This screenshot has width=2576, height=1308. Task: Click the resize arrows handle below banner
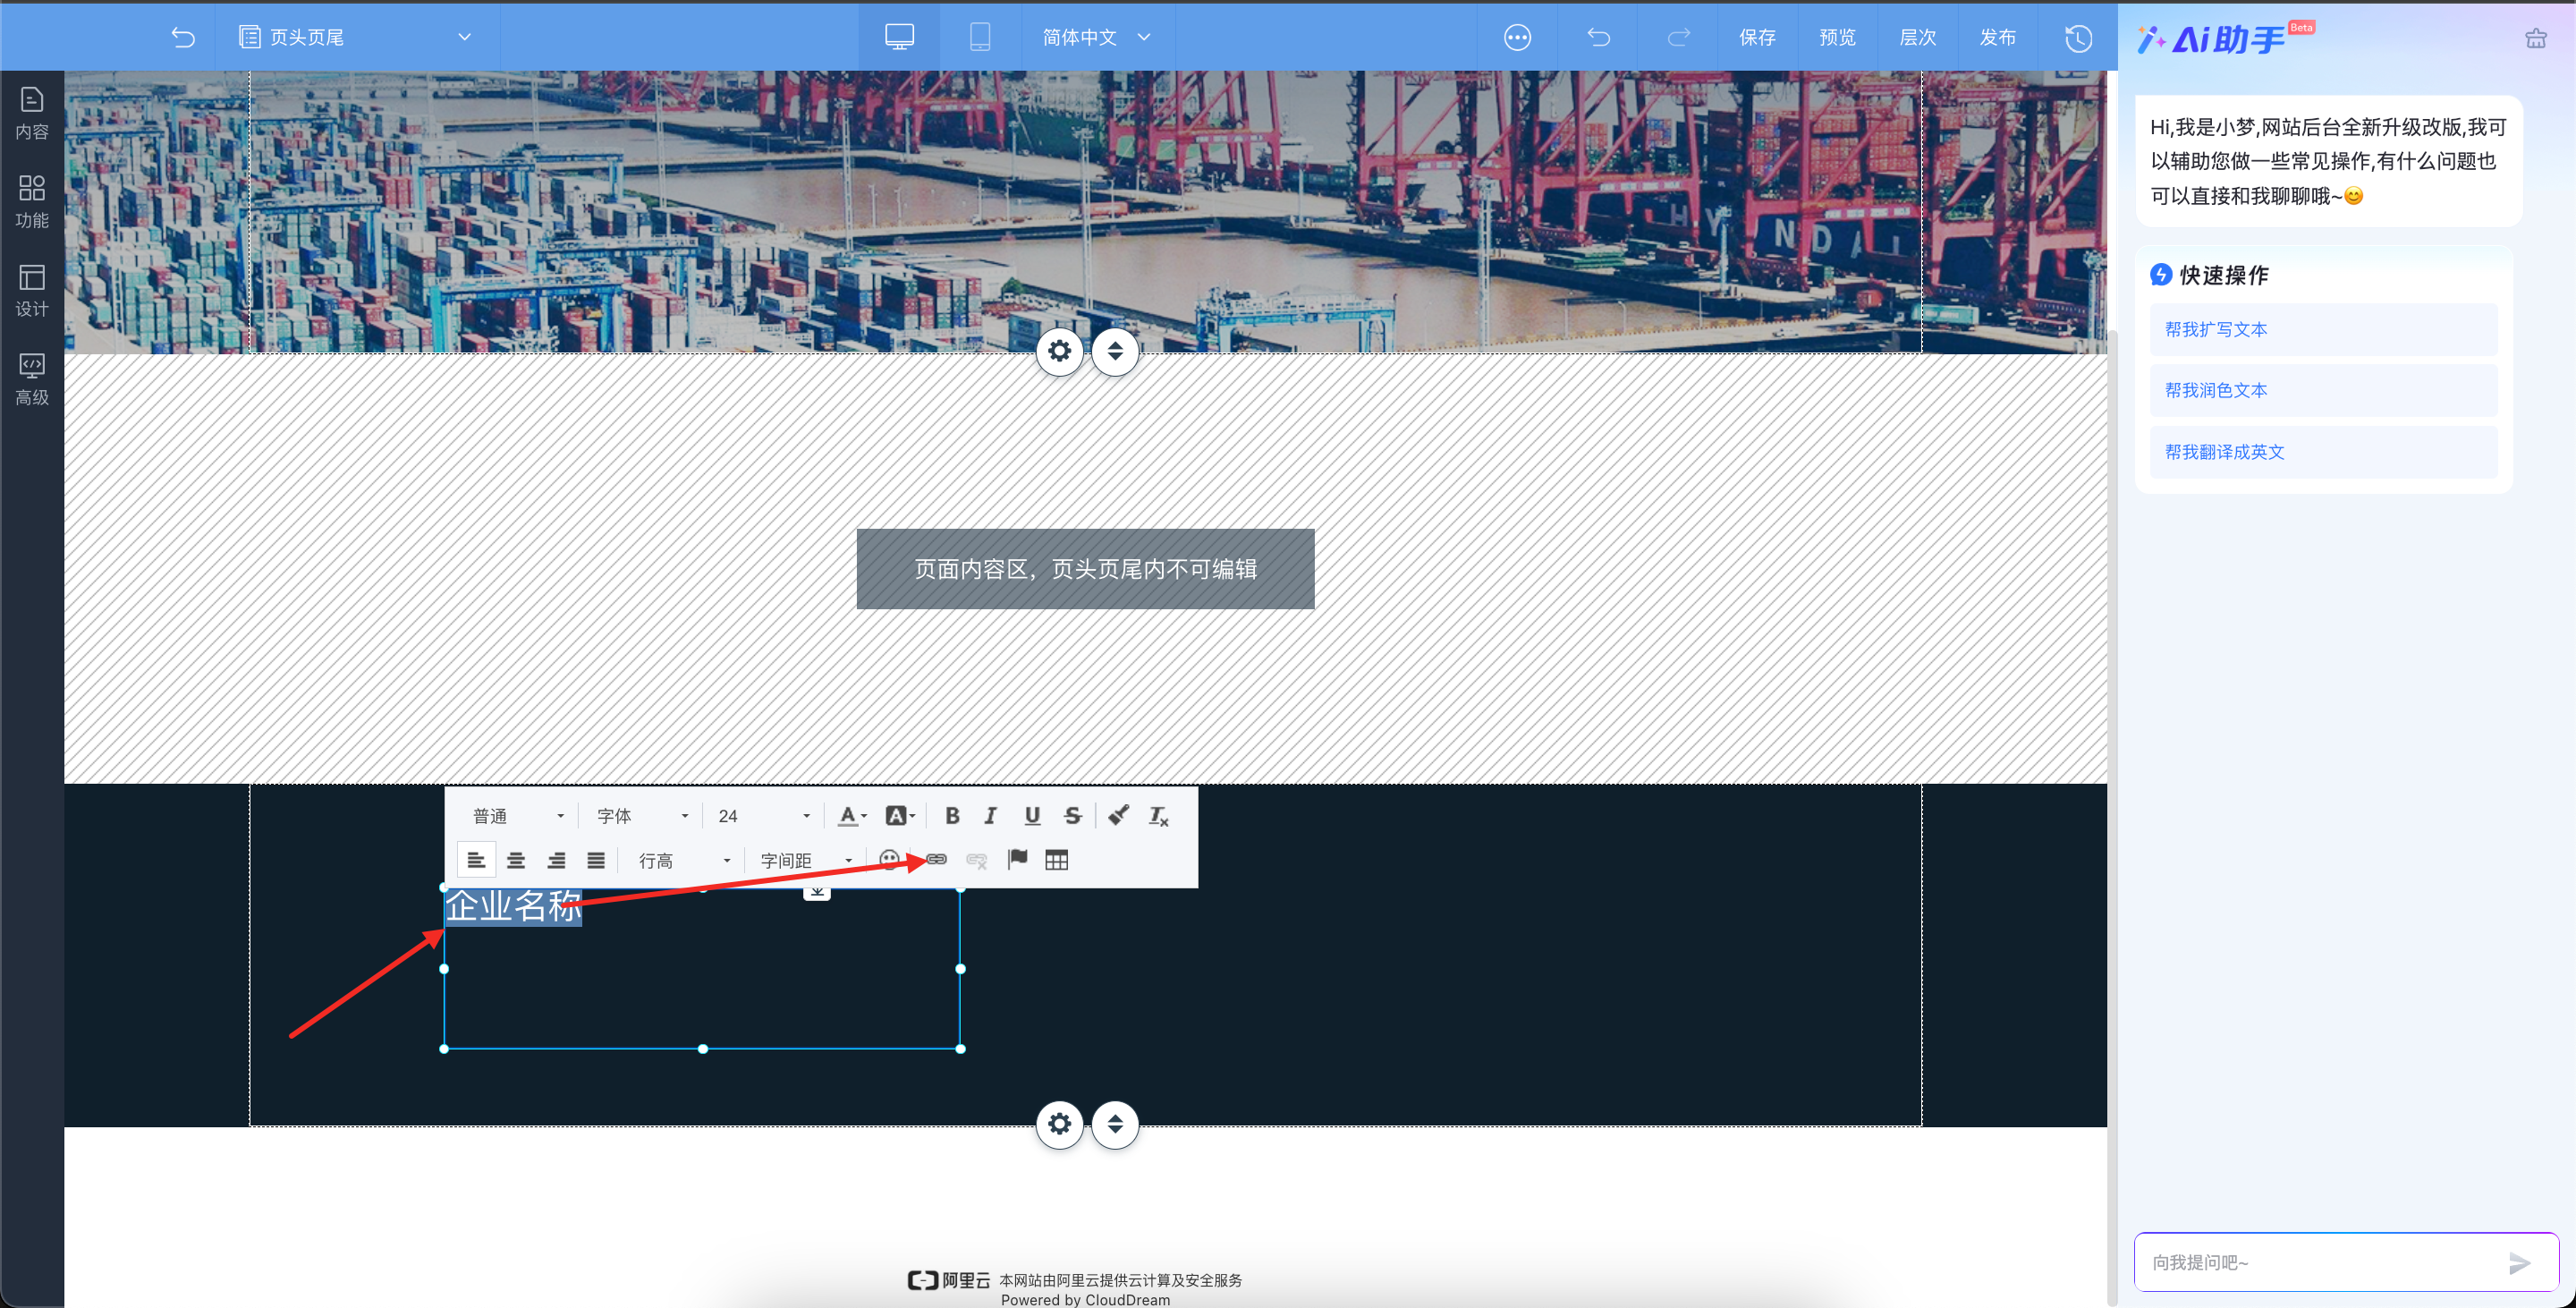(1115, 351)
